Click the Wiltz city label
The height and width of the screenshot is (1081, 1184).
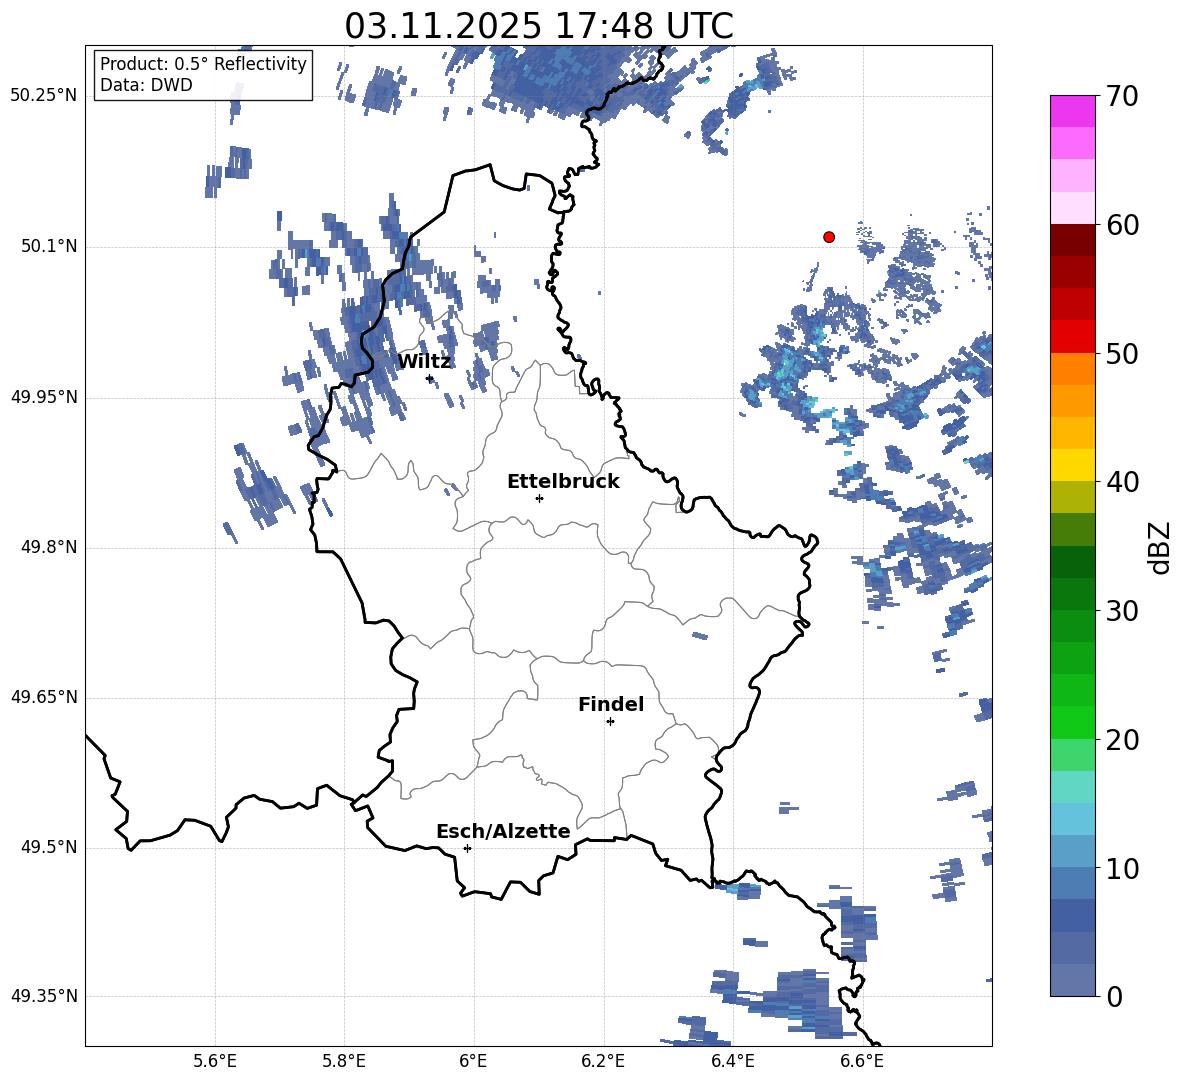pos(424,362)
